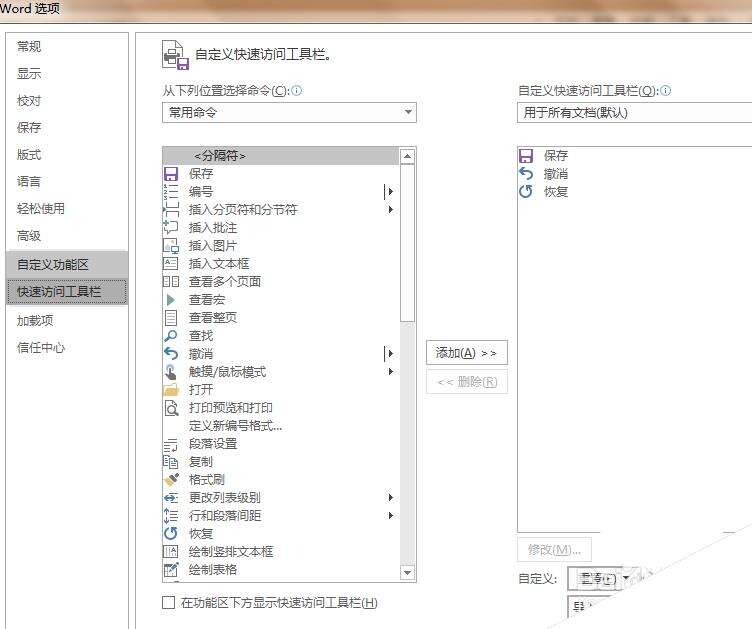The width and height of the screenshot is (752, 629).
Task: Click the Insert picture icon (插入图片)
Action: [171, 246]
